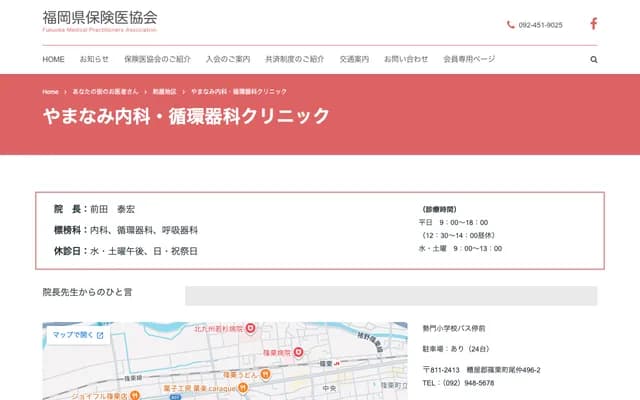This screenshot has width=640, height=400.
Task: Click the gray 院長先生からのひと言 box
Action: (x=391, y=296)
